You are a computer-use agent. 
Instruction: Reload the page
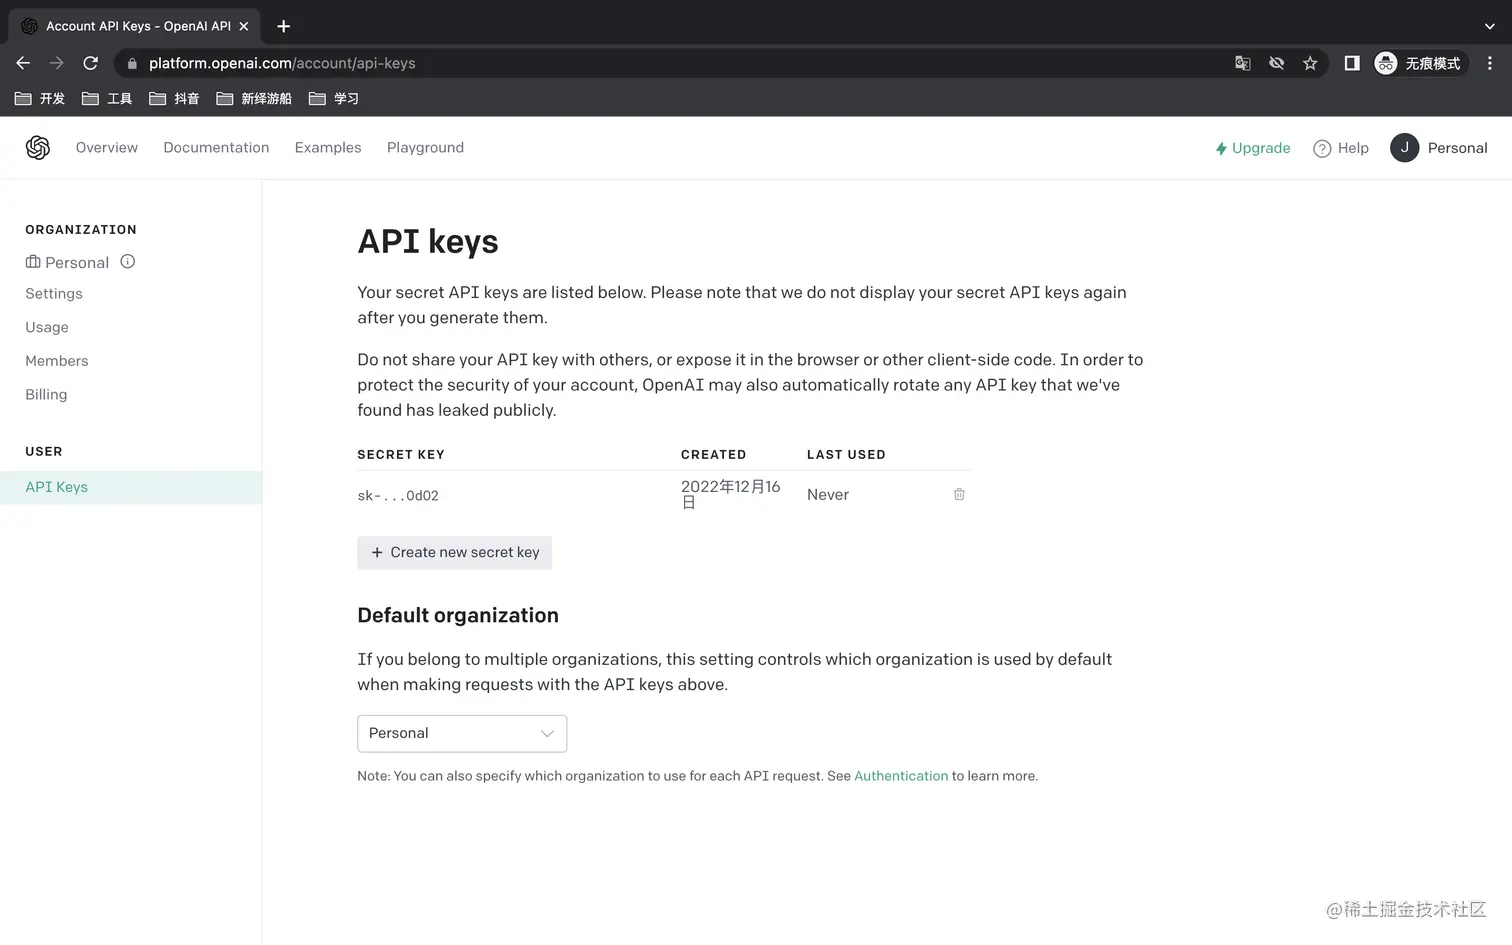pyautogui.click(x=90, y=63)
